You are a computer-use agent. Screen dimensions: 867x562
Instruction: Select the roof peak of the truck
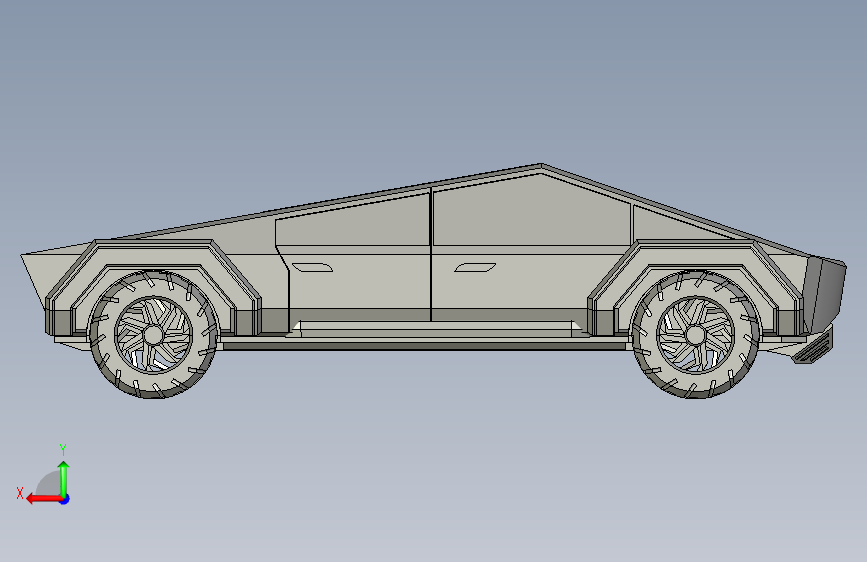[540, 165]
